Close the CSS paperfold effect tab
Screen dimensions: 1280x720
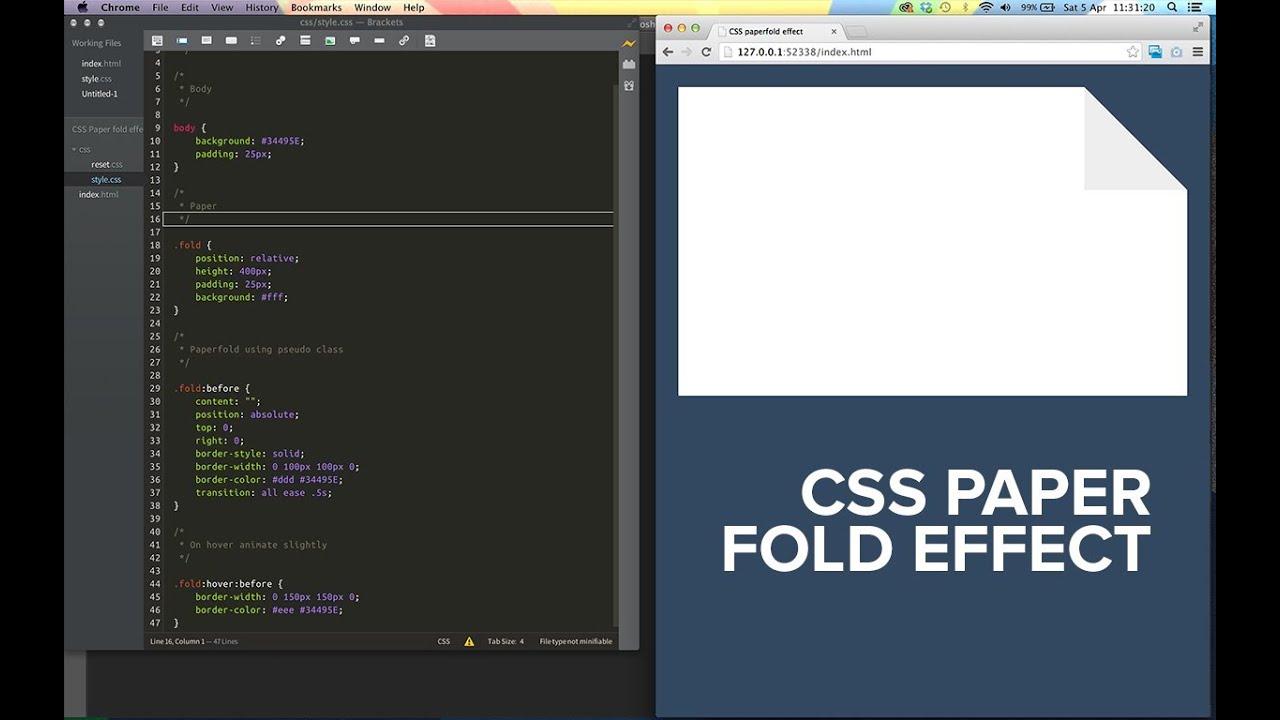834,31
